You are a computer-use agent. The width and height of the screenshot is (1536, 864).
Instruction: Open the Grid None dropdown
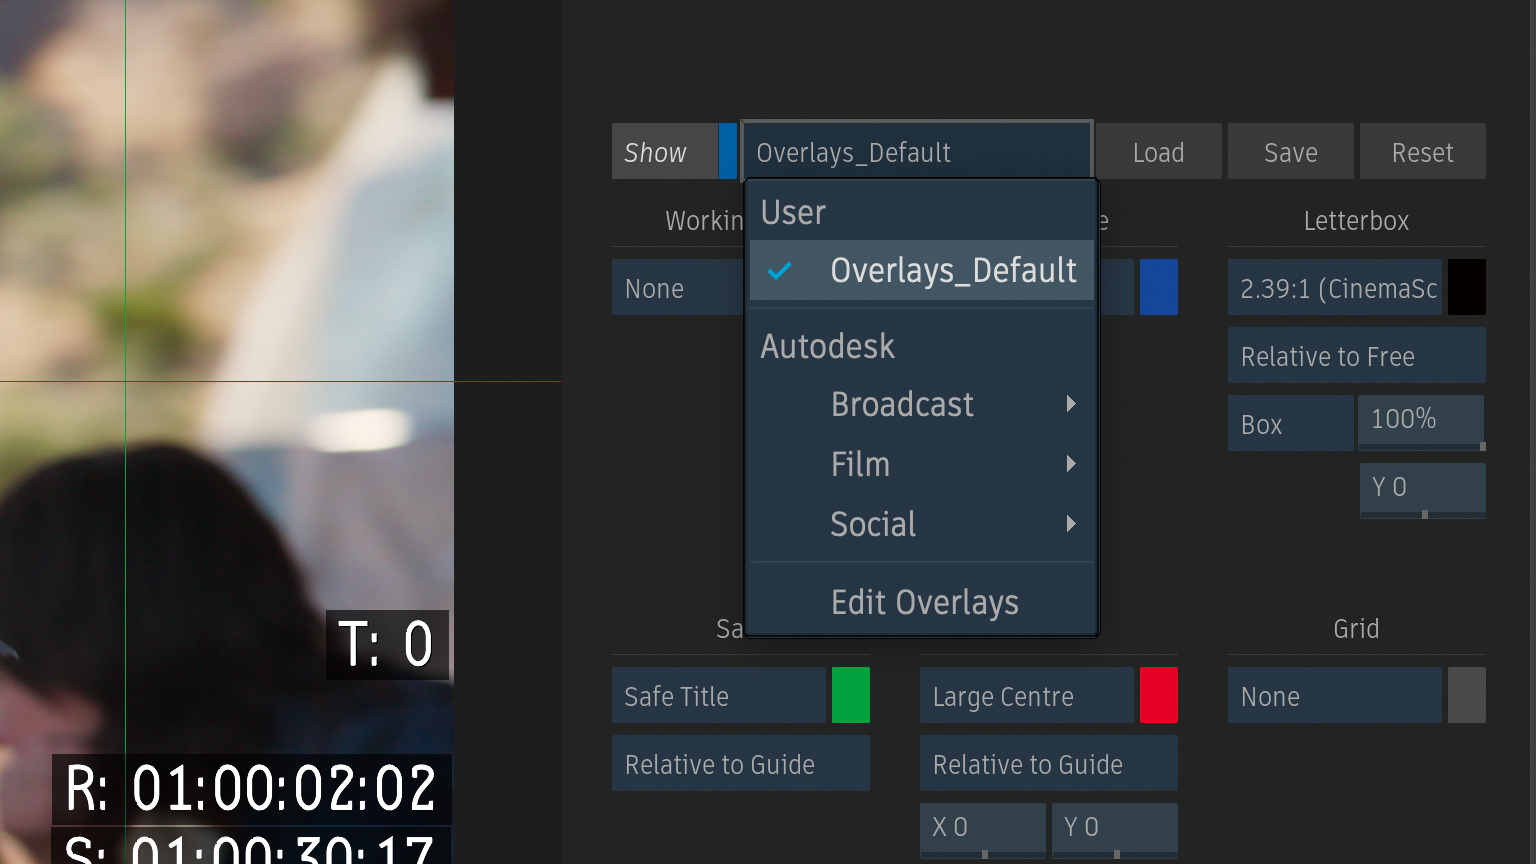point(1335,696)
